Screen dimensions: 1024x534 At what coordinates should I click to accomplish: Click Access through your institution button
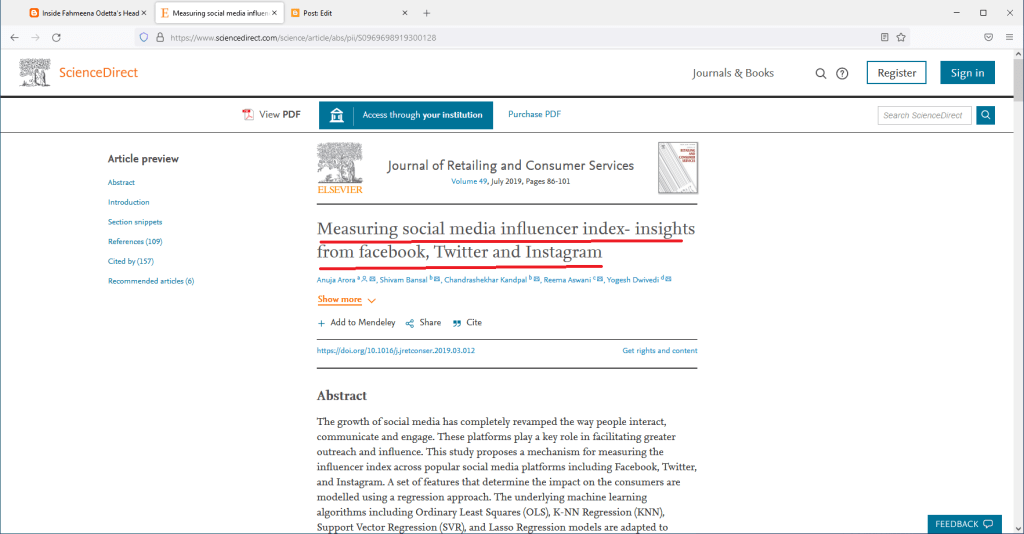pos(406,115)
